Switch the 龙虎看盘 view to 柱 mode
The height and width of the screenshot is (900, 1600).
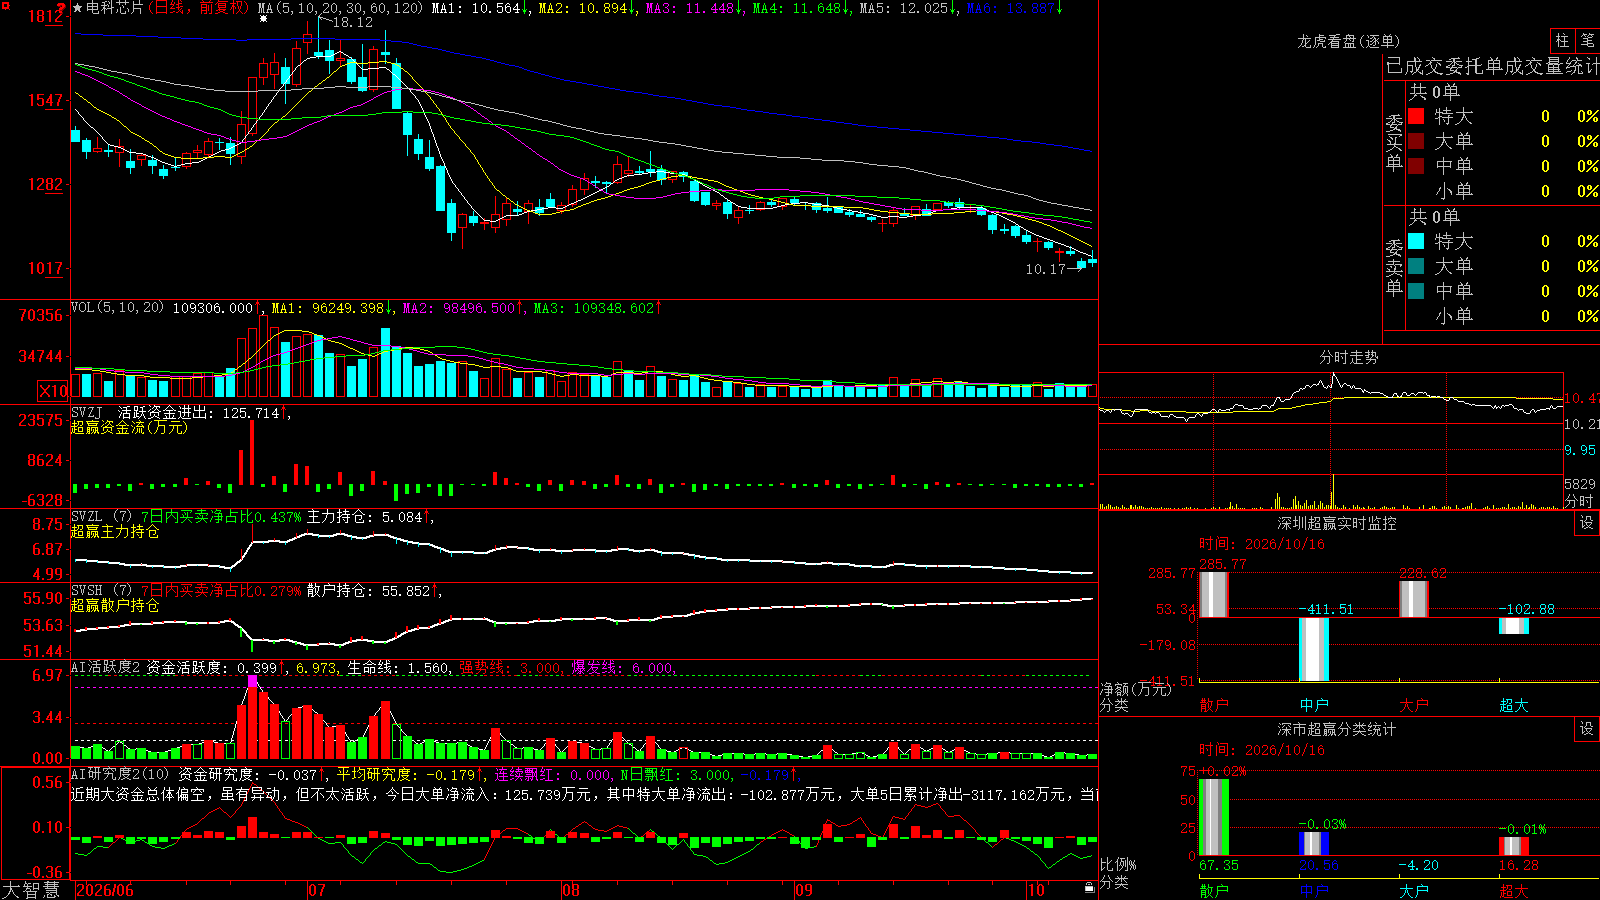[1562, 41]
